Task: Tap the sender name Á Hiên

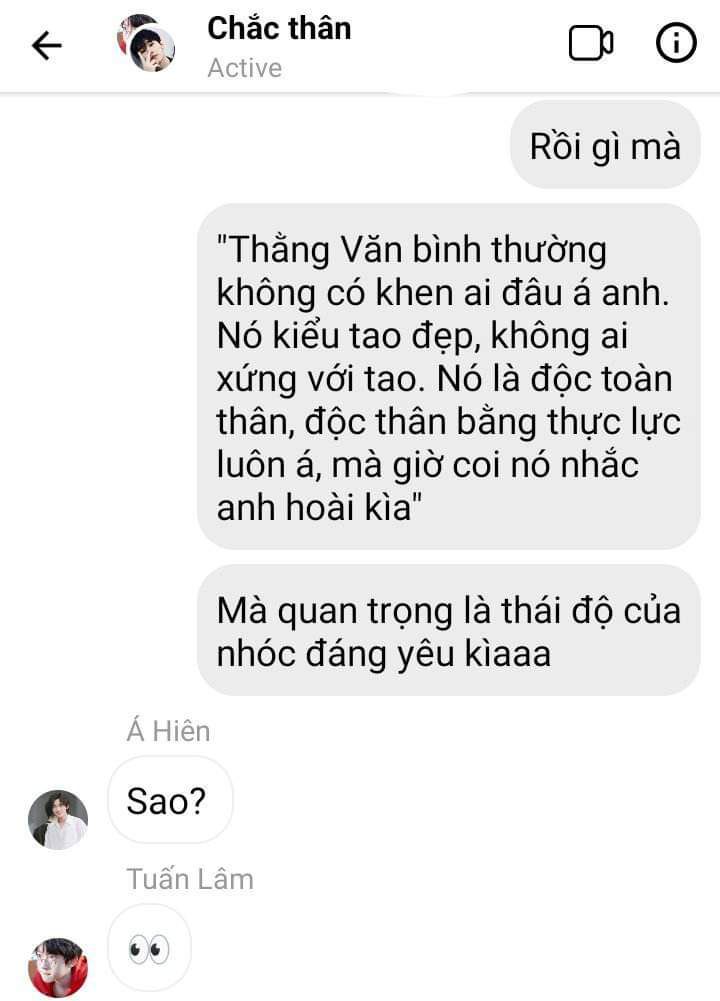Action: click(x=169, y=732)
